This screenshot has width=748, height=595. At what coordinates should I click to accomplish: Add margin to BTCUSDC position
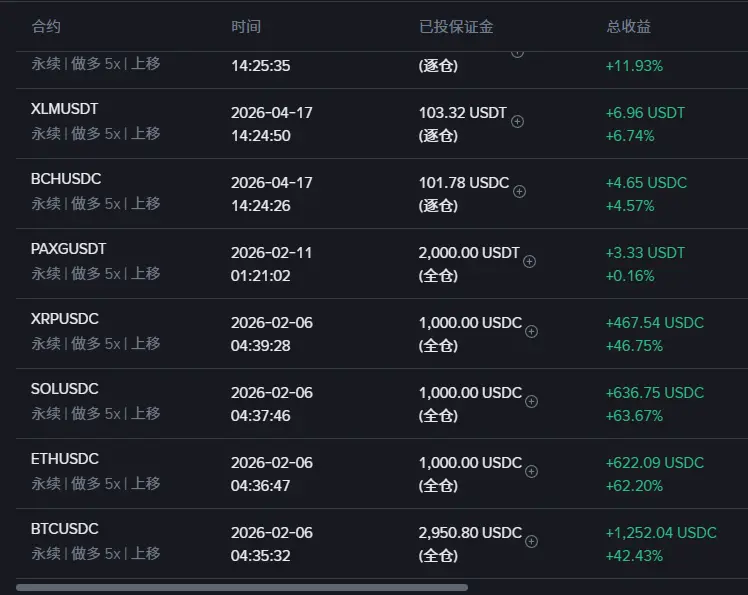(x=531, y=542)
